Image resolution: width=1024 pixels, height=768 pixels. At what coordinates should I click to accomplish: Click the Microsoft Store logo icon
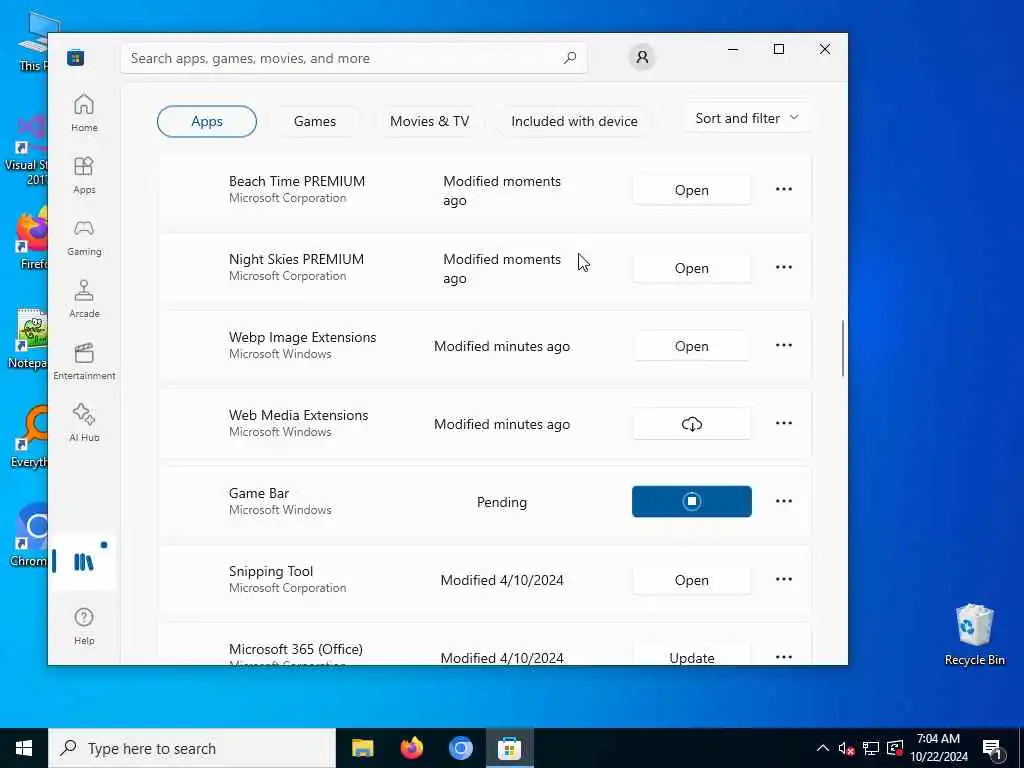pyautogui.click(x=75, y=58)
